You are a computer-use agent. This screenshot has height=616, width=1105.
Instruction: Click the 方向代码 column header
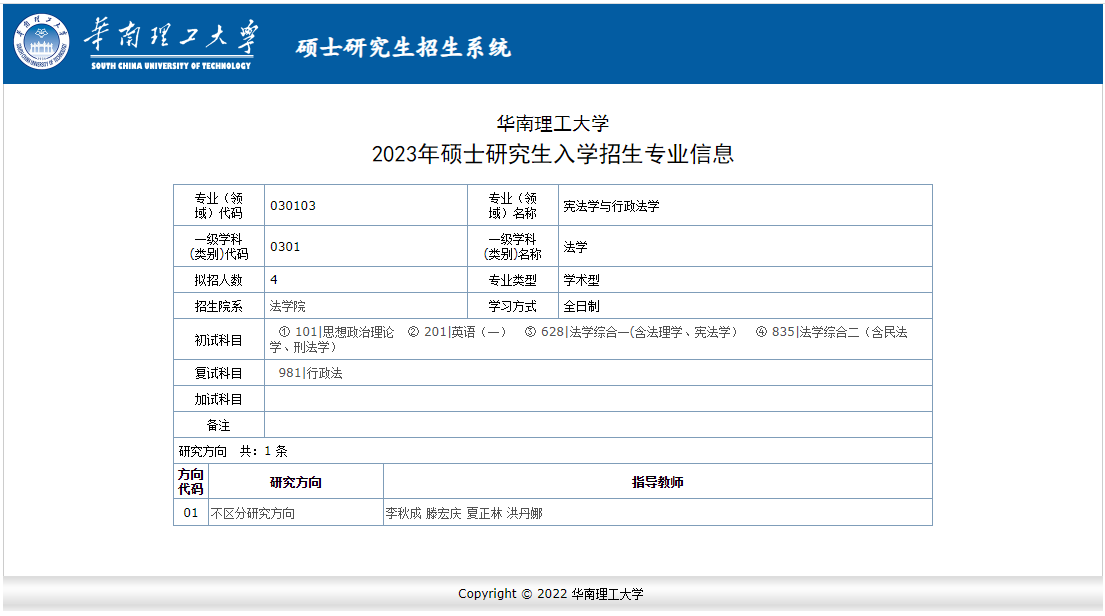(191, 481)
